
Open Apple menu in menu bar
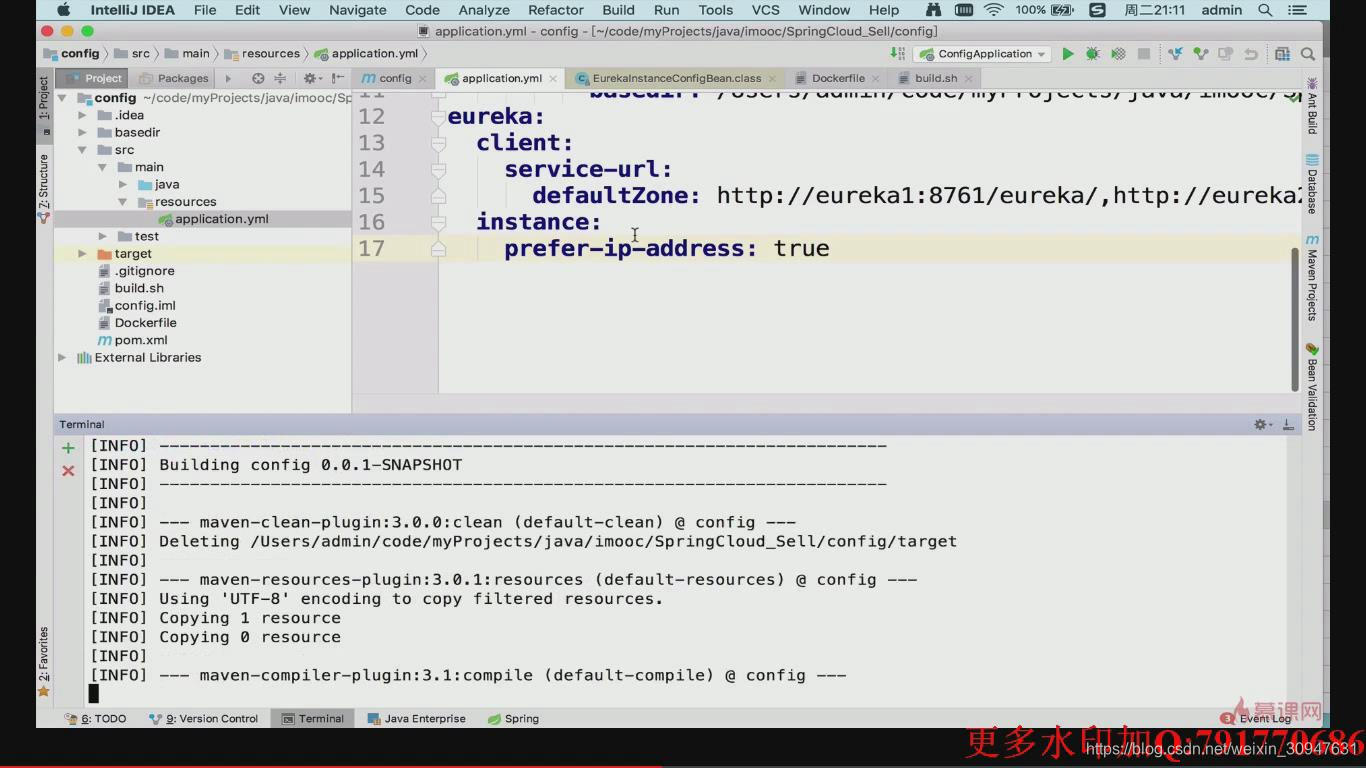point(63,10)
